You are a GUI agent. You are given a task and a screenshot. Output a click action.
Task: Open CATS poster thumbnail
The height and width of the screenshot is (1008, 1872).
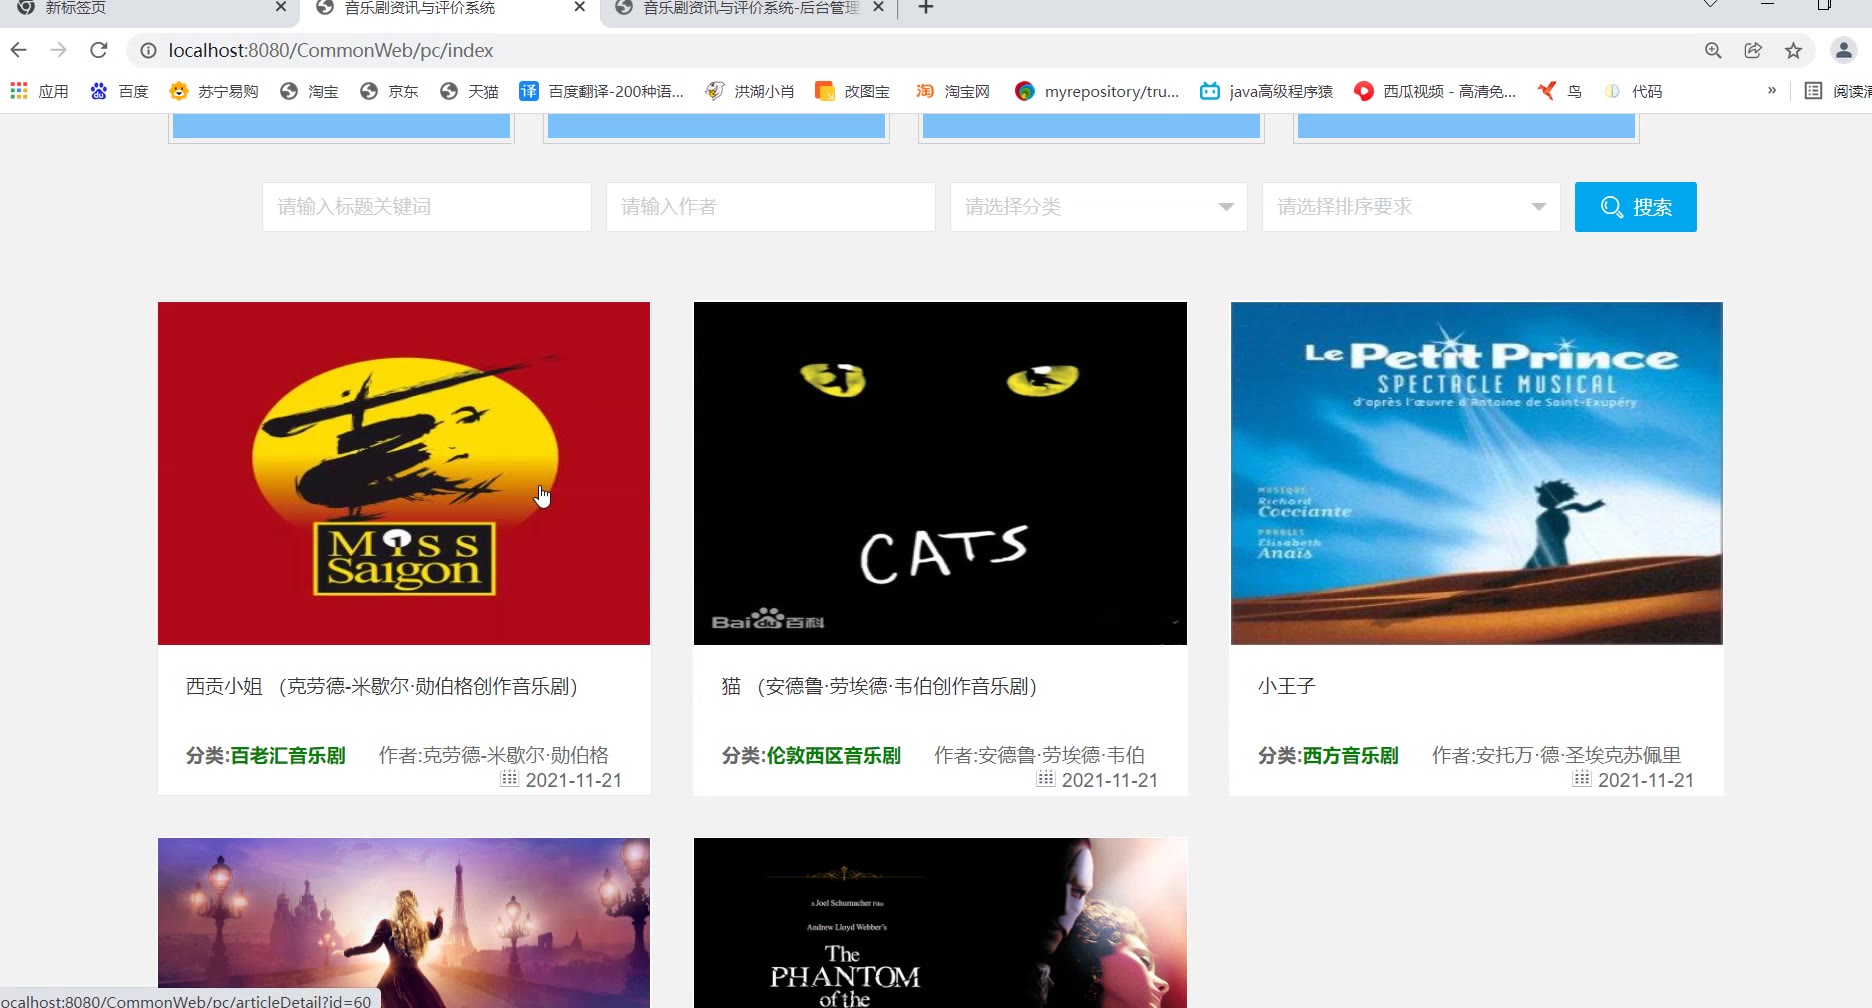[x=940, y=473]
